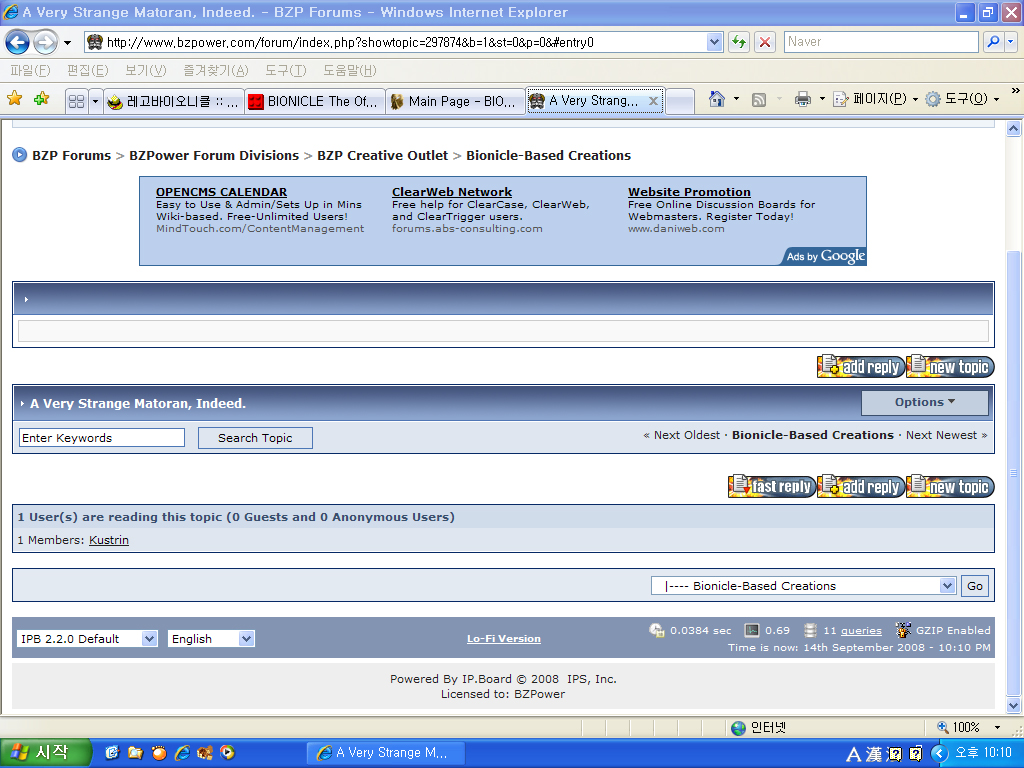Click the fast reply button
Image resolution: width=1024 pixels, height=768 pixels.
point(771,486)
